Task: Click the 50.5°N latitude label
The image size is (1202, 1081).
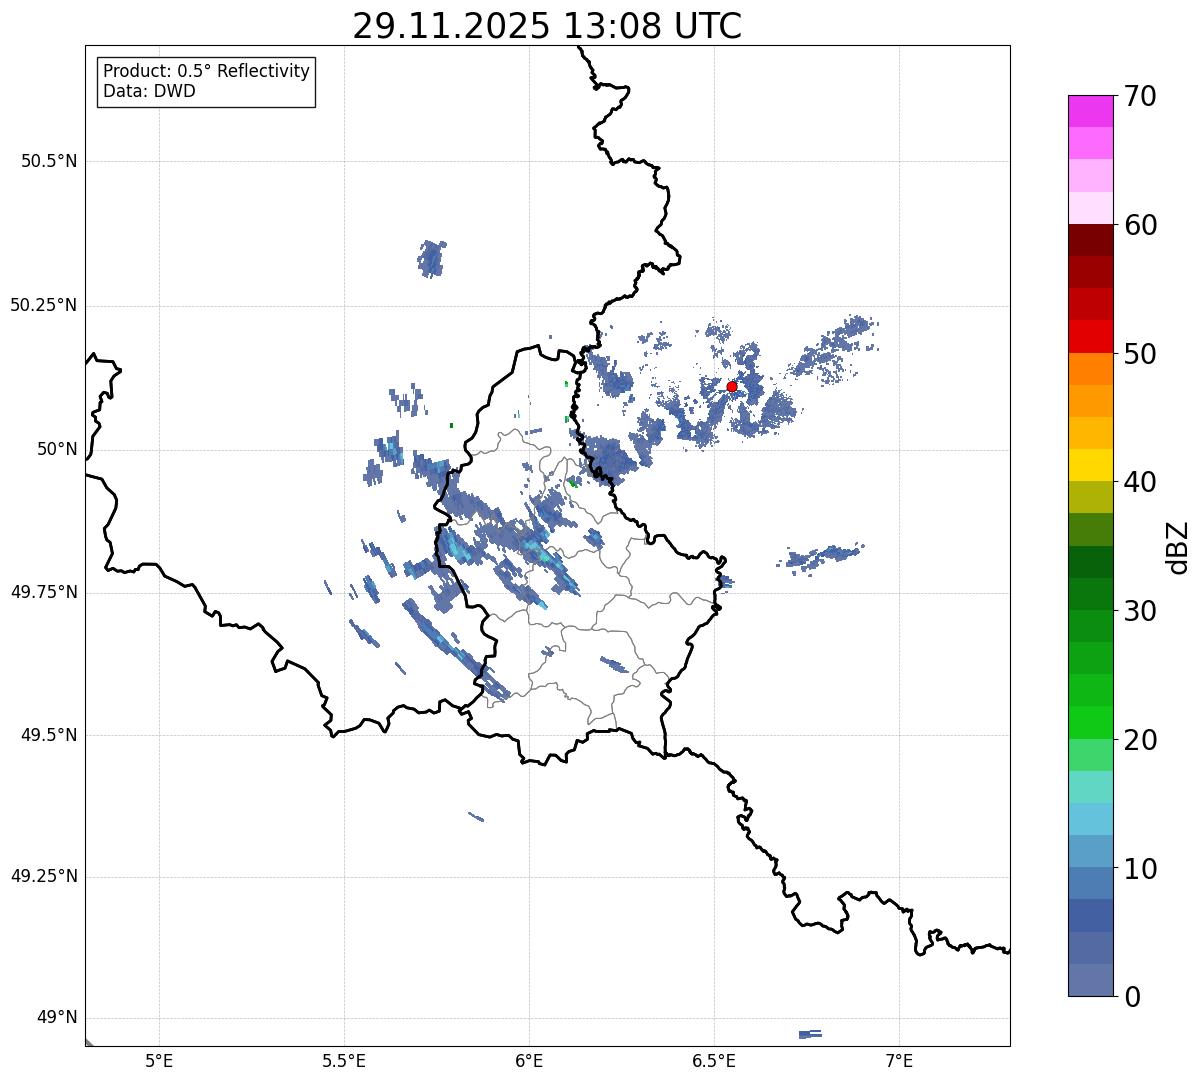Action: 49,161
